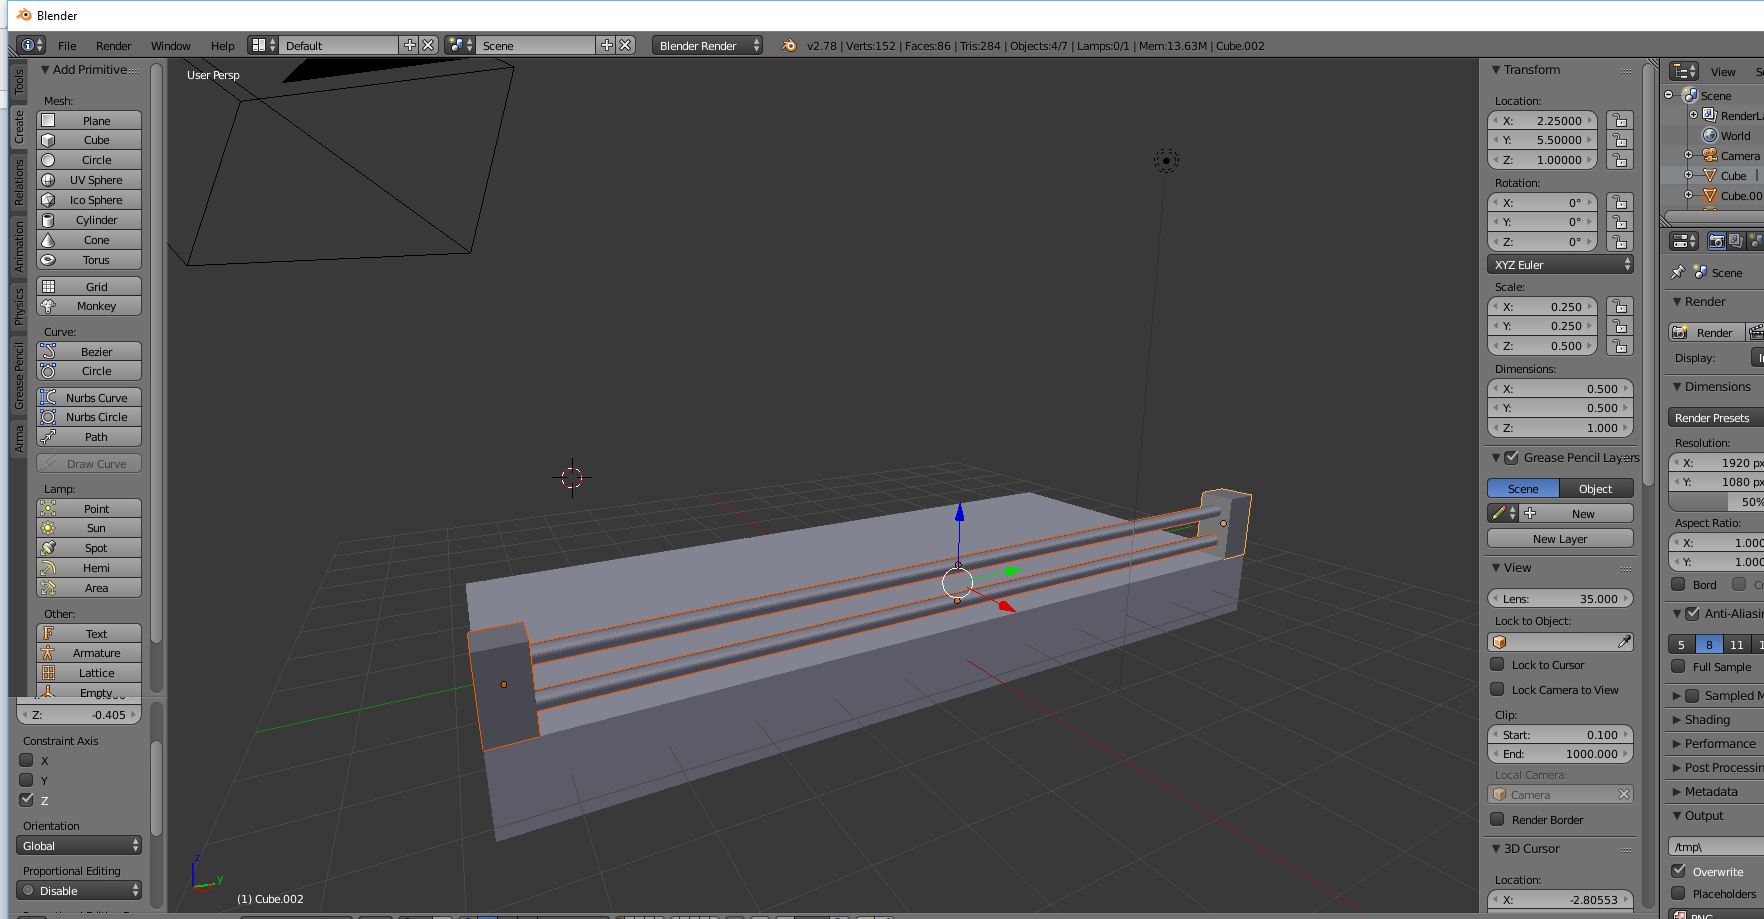Screen dimensions: 1764x919
Task: Pick object with Lock to Object eyedropper
Action: coord(1624,642)
